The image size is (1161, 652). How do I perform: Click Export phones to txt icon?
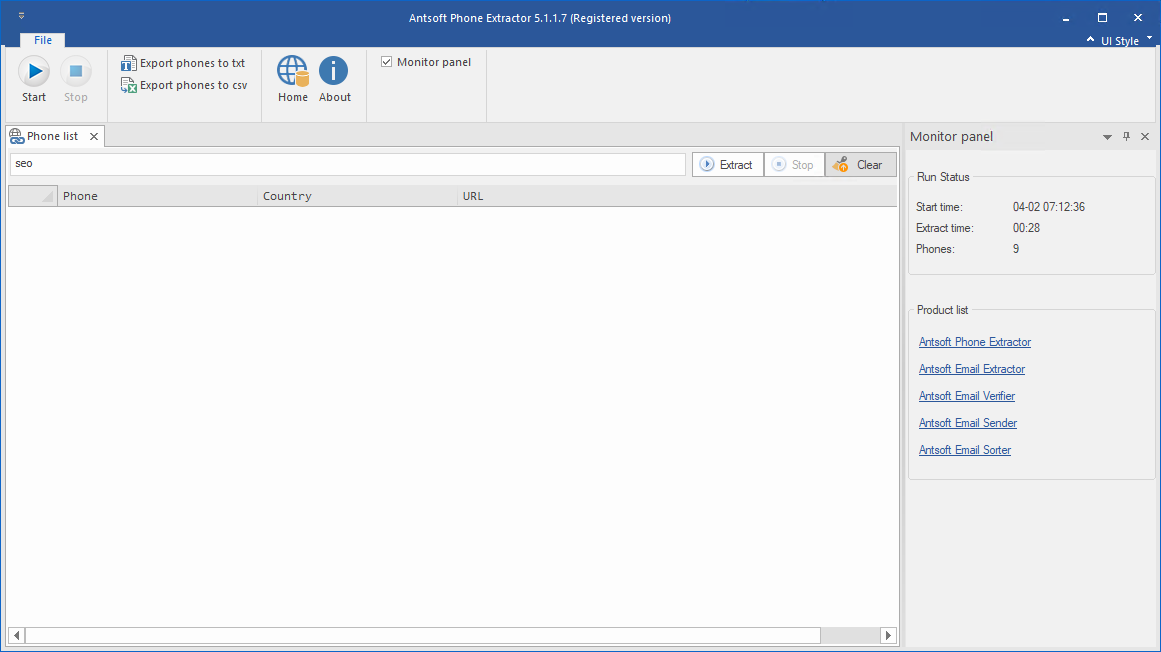tap(128, 63)
